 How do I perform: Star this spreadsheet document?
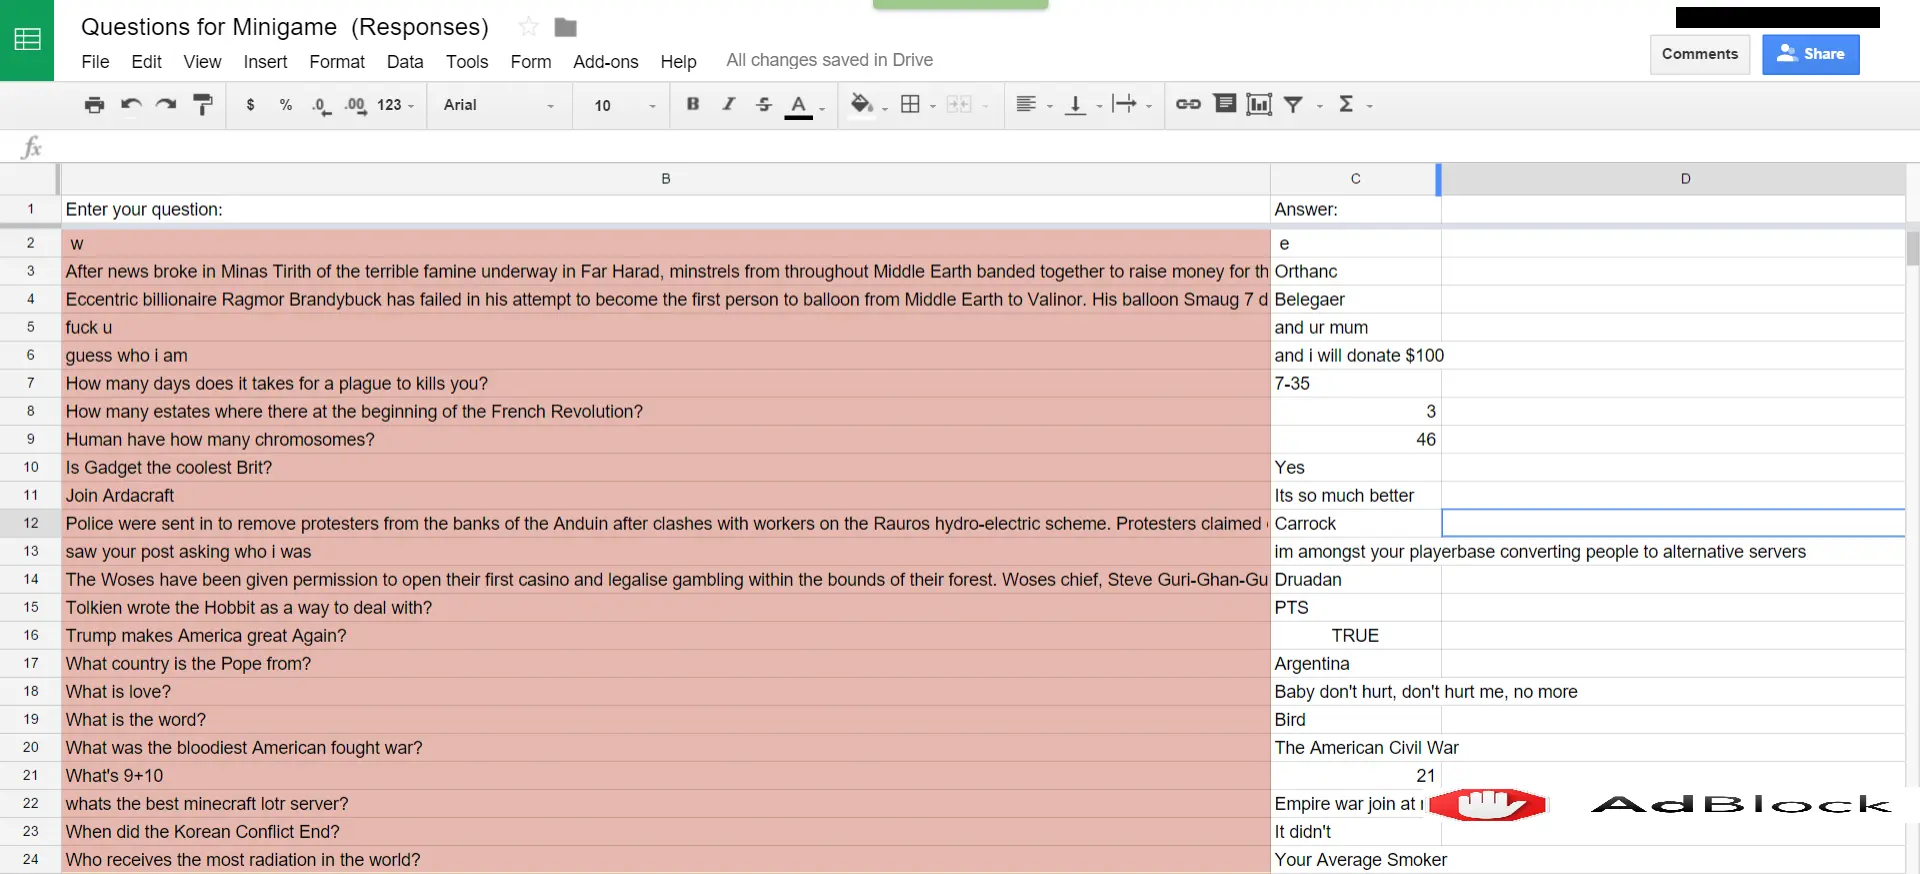pyautogui.click(x=528, y=27)
